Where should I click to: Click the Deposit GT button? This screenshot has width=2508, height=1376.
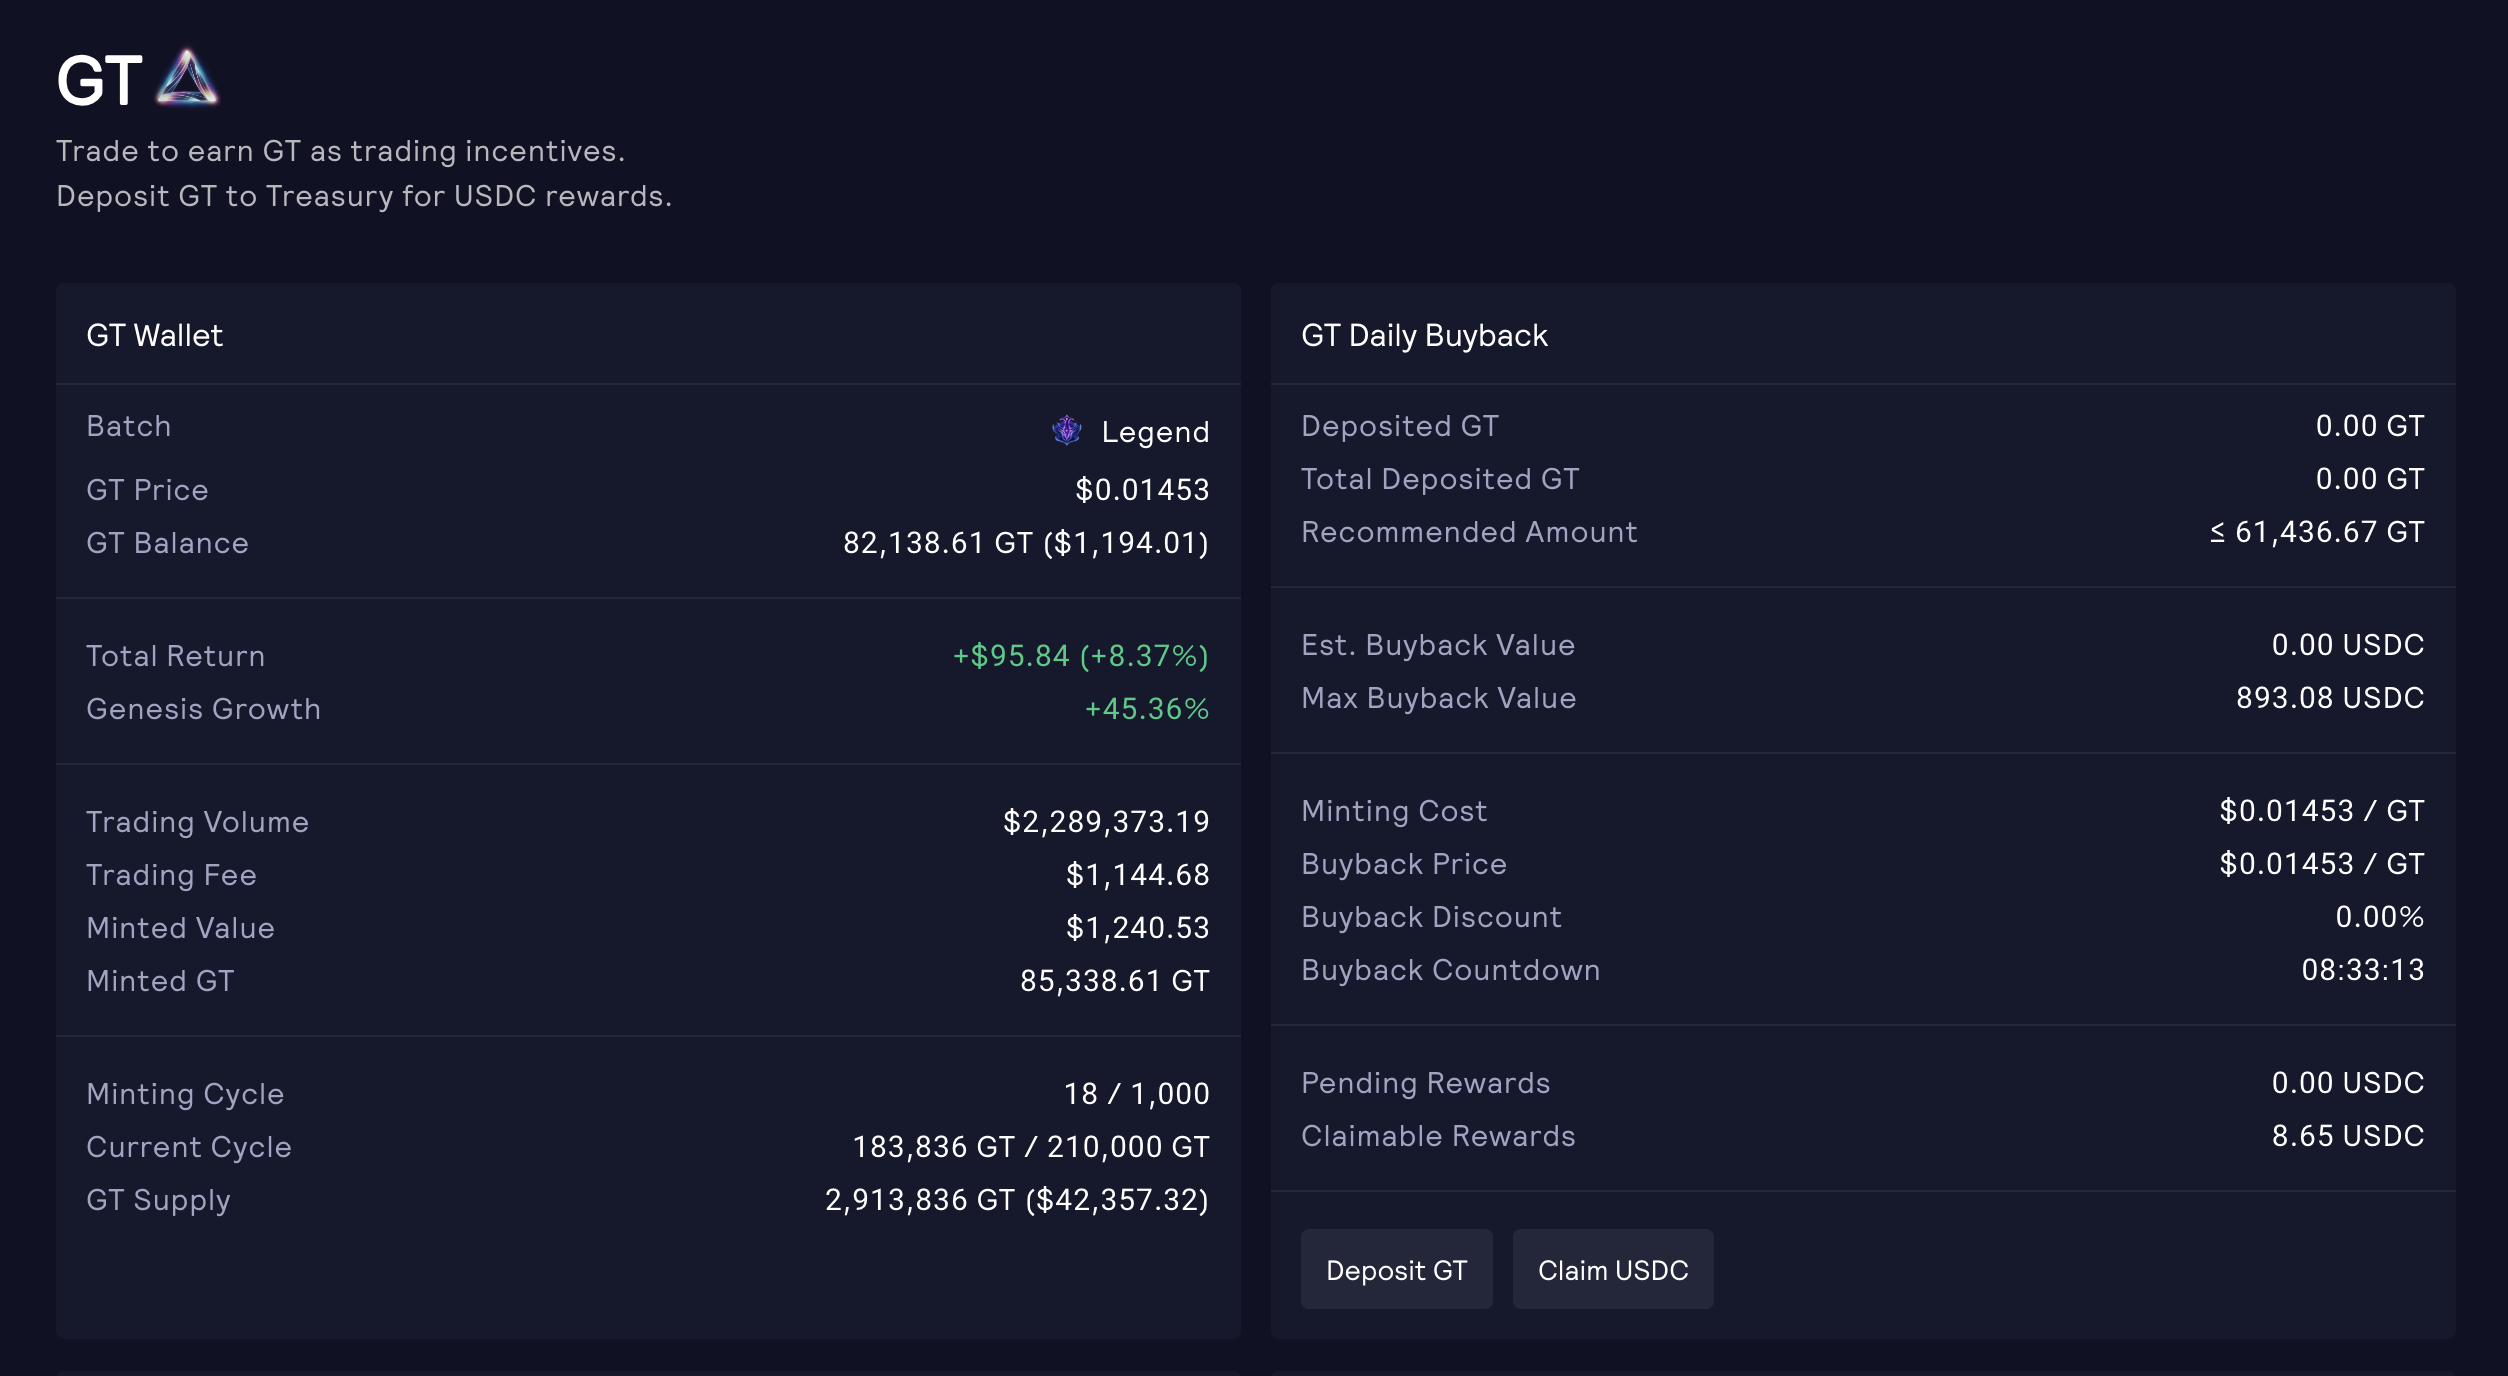[1396, 1269]
